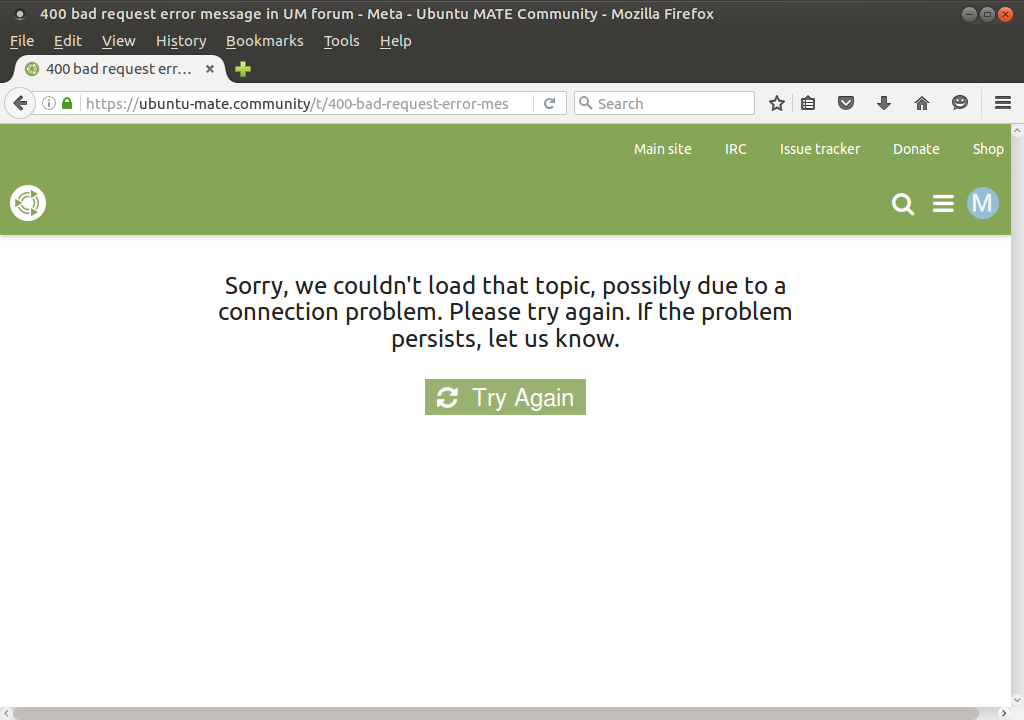Click the vertical scrollbar up arrow

(x=1017, y=131)
